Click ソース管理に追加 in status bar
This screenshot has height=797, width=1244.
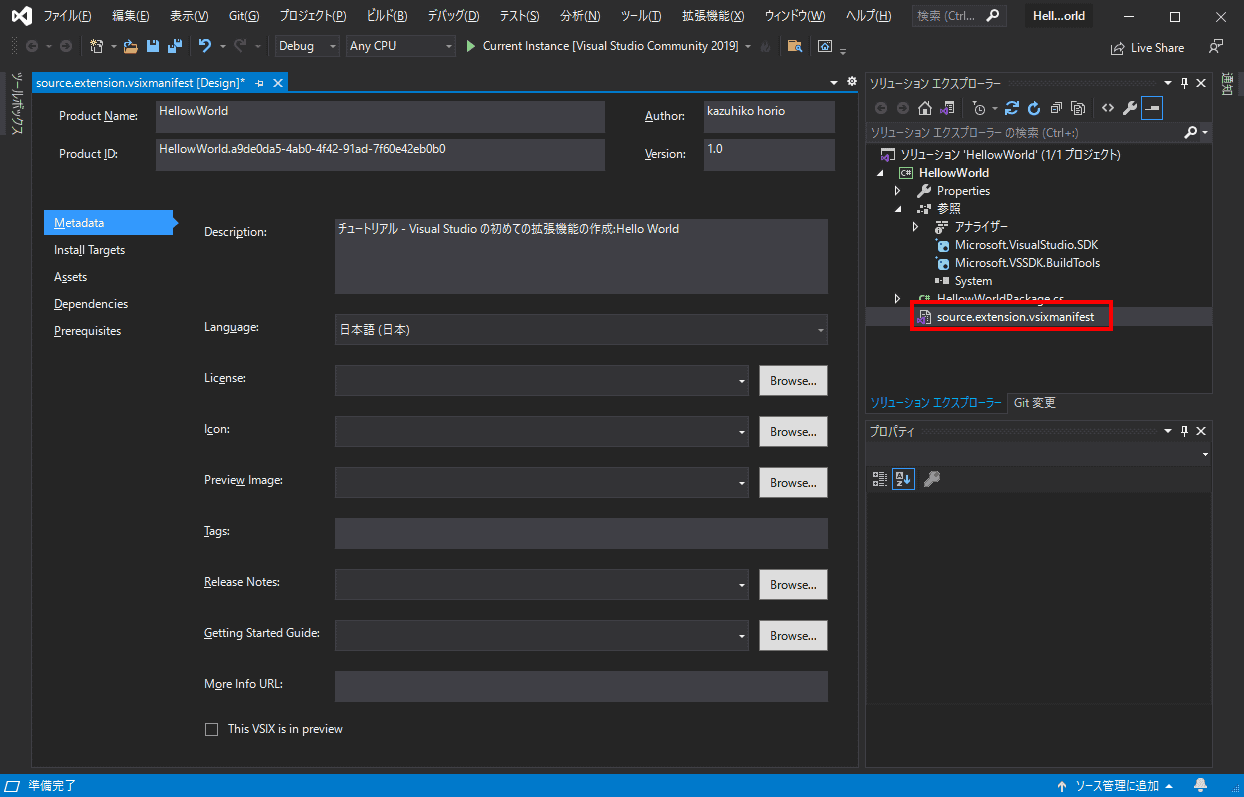click(1116, 785)
